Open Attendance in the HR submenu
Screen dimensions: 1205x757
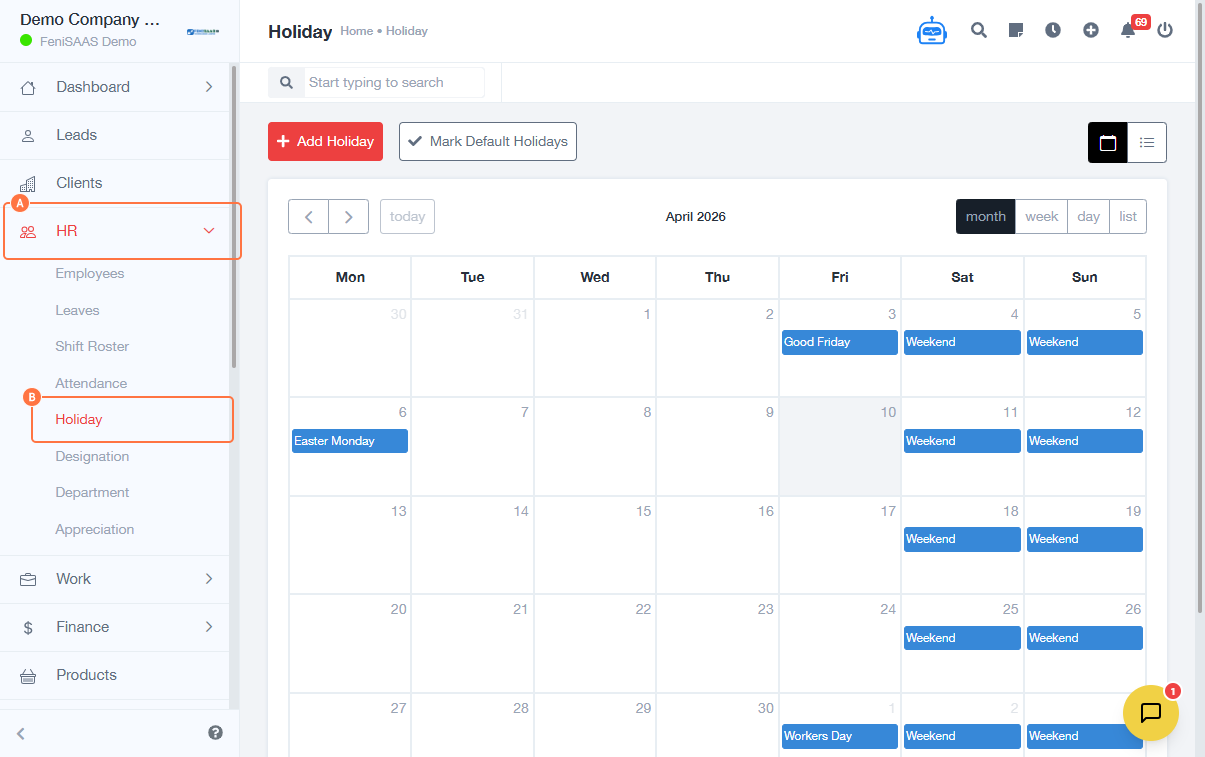(91, 383)
